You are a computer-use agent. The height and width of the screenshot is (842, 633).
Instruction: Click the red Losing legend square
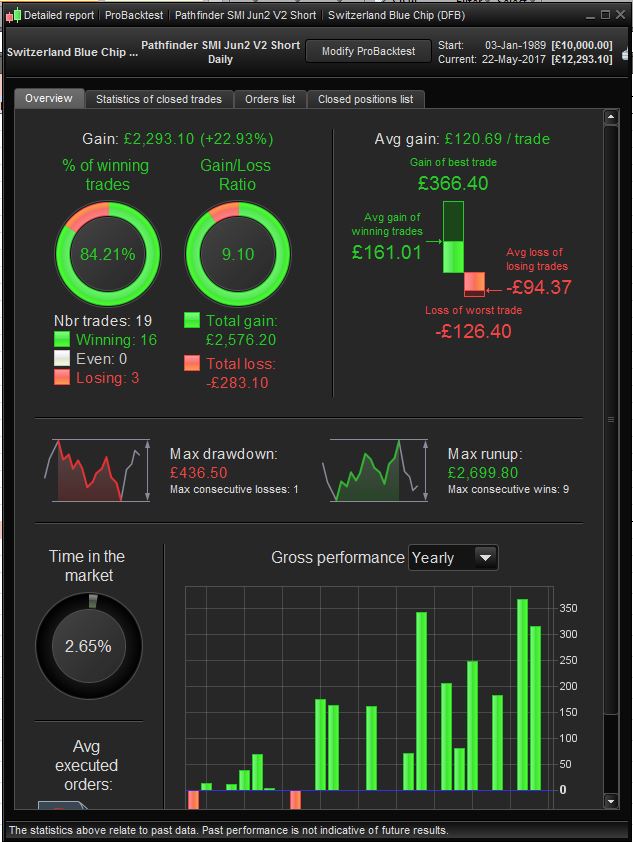coord(62,378)
